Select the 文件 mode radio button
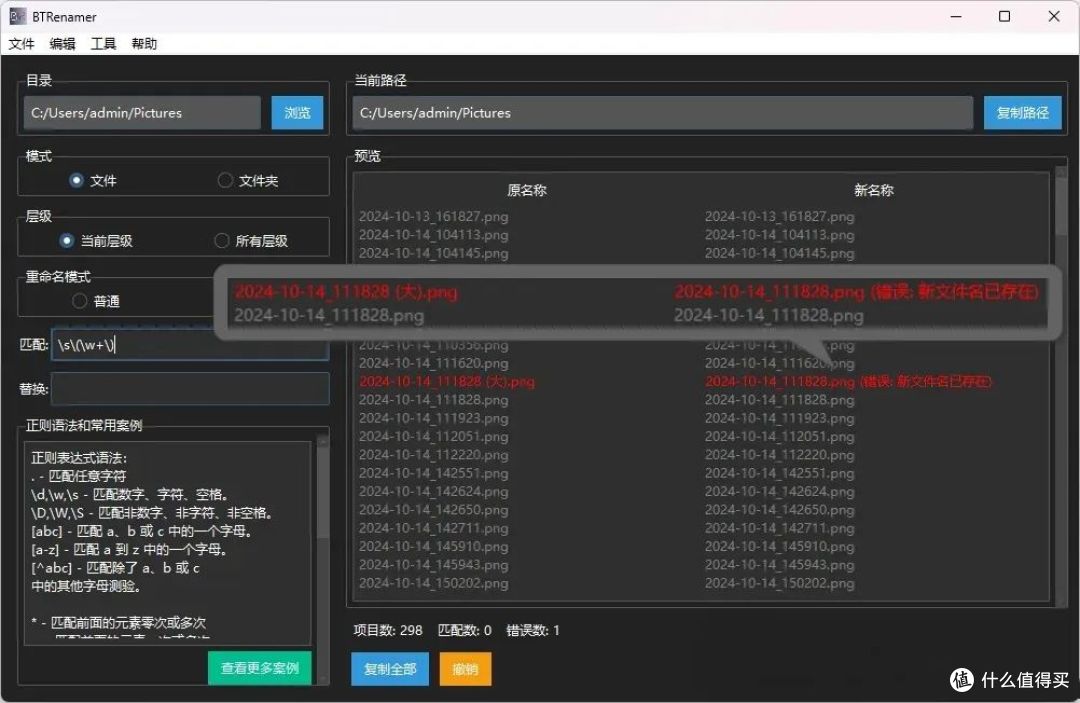Viewport: 1080px width, 703px height. 76,180
